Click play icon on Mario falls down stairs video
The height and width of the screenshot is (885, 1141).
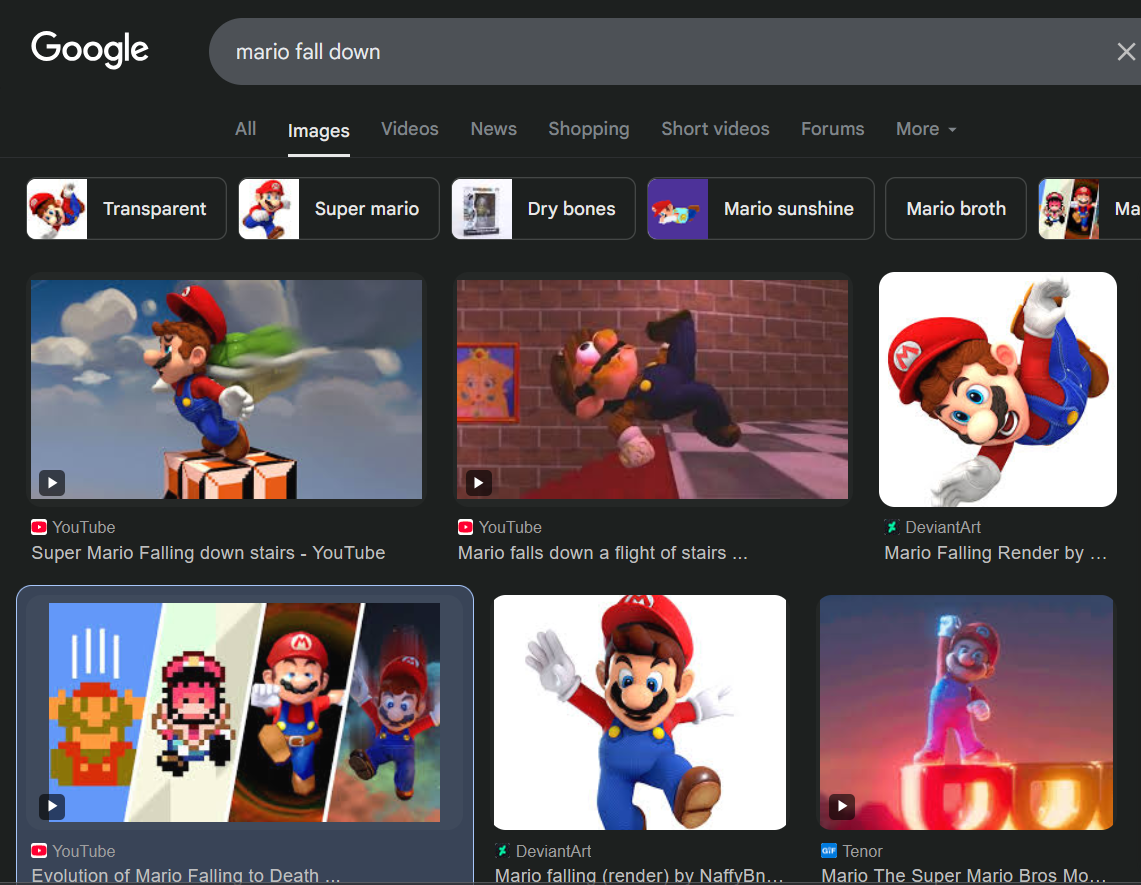tap(479, 483)
